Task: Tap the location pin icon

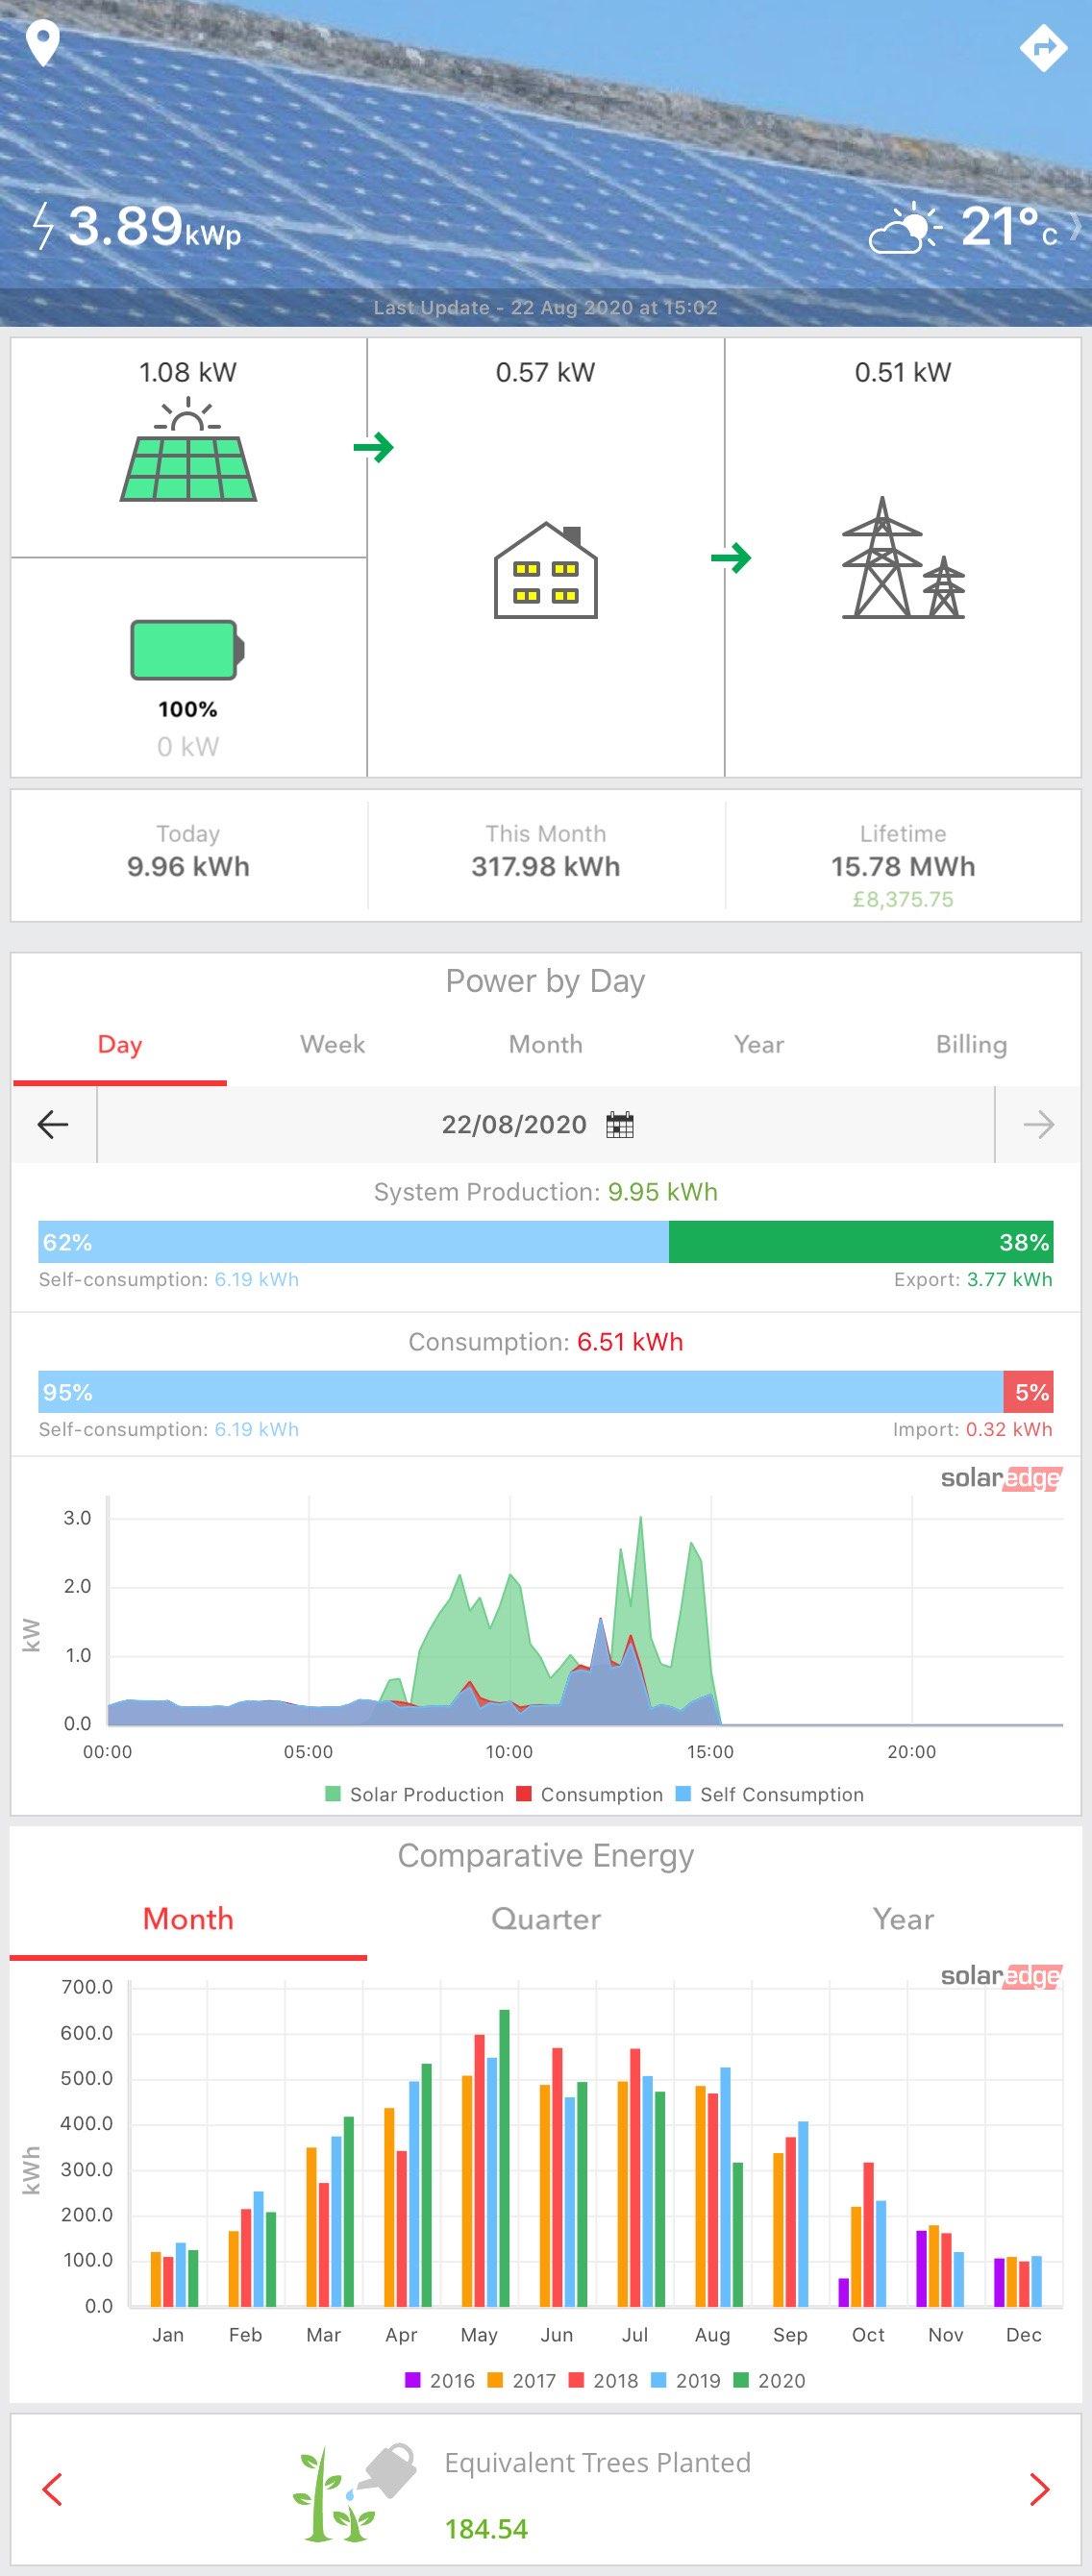Action: (x=43, y=45)
